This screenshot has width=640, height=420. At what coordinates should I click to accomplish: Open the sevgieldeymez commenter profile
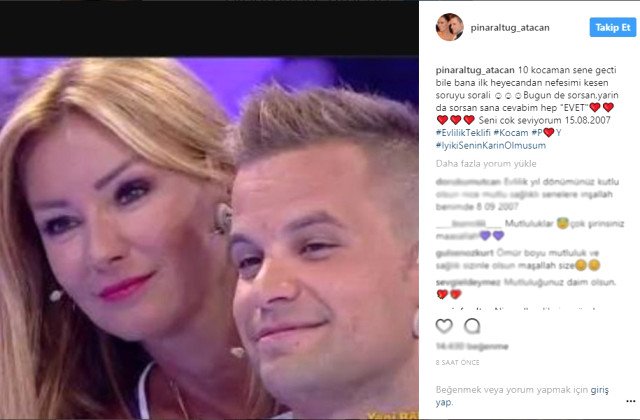pos(468,282)
